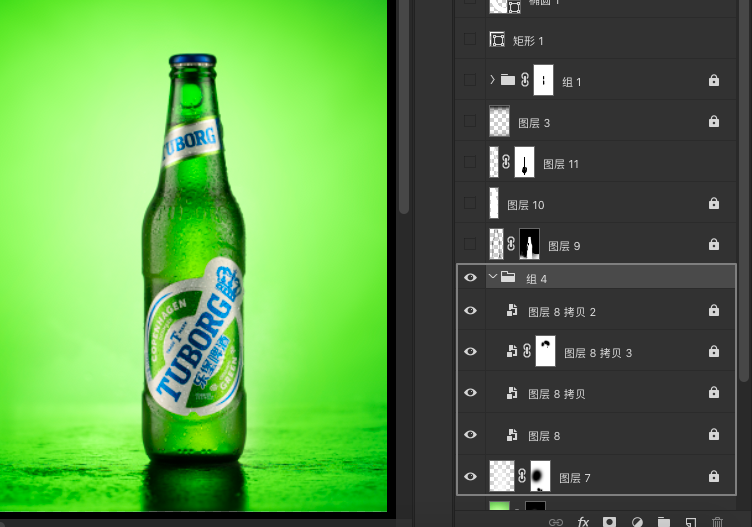The height and width of the screenshot is (527, 752).
Task: Create a new group folder icon
Action: coord(664,522)
